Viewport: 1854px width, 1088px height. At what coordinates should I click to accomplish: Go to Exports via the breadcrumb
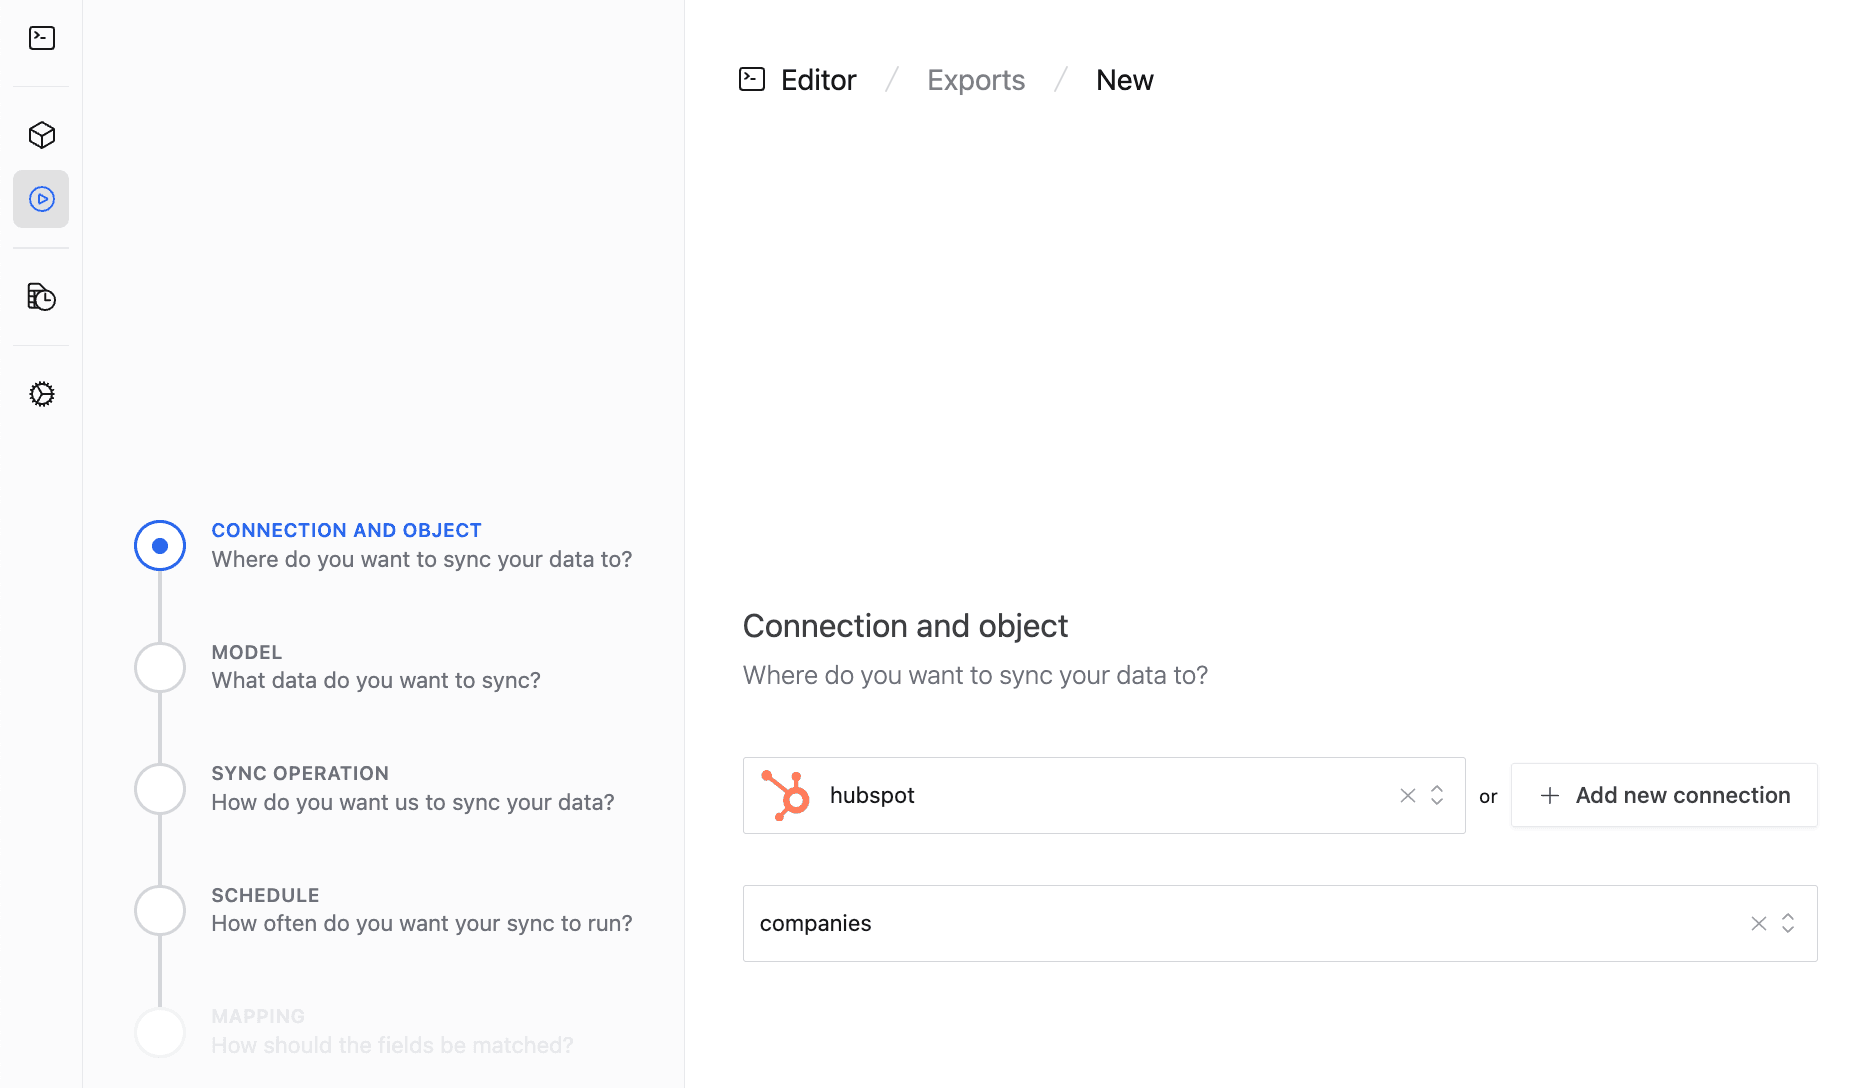975,79
